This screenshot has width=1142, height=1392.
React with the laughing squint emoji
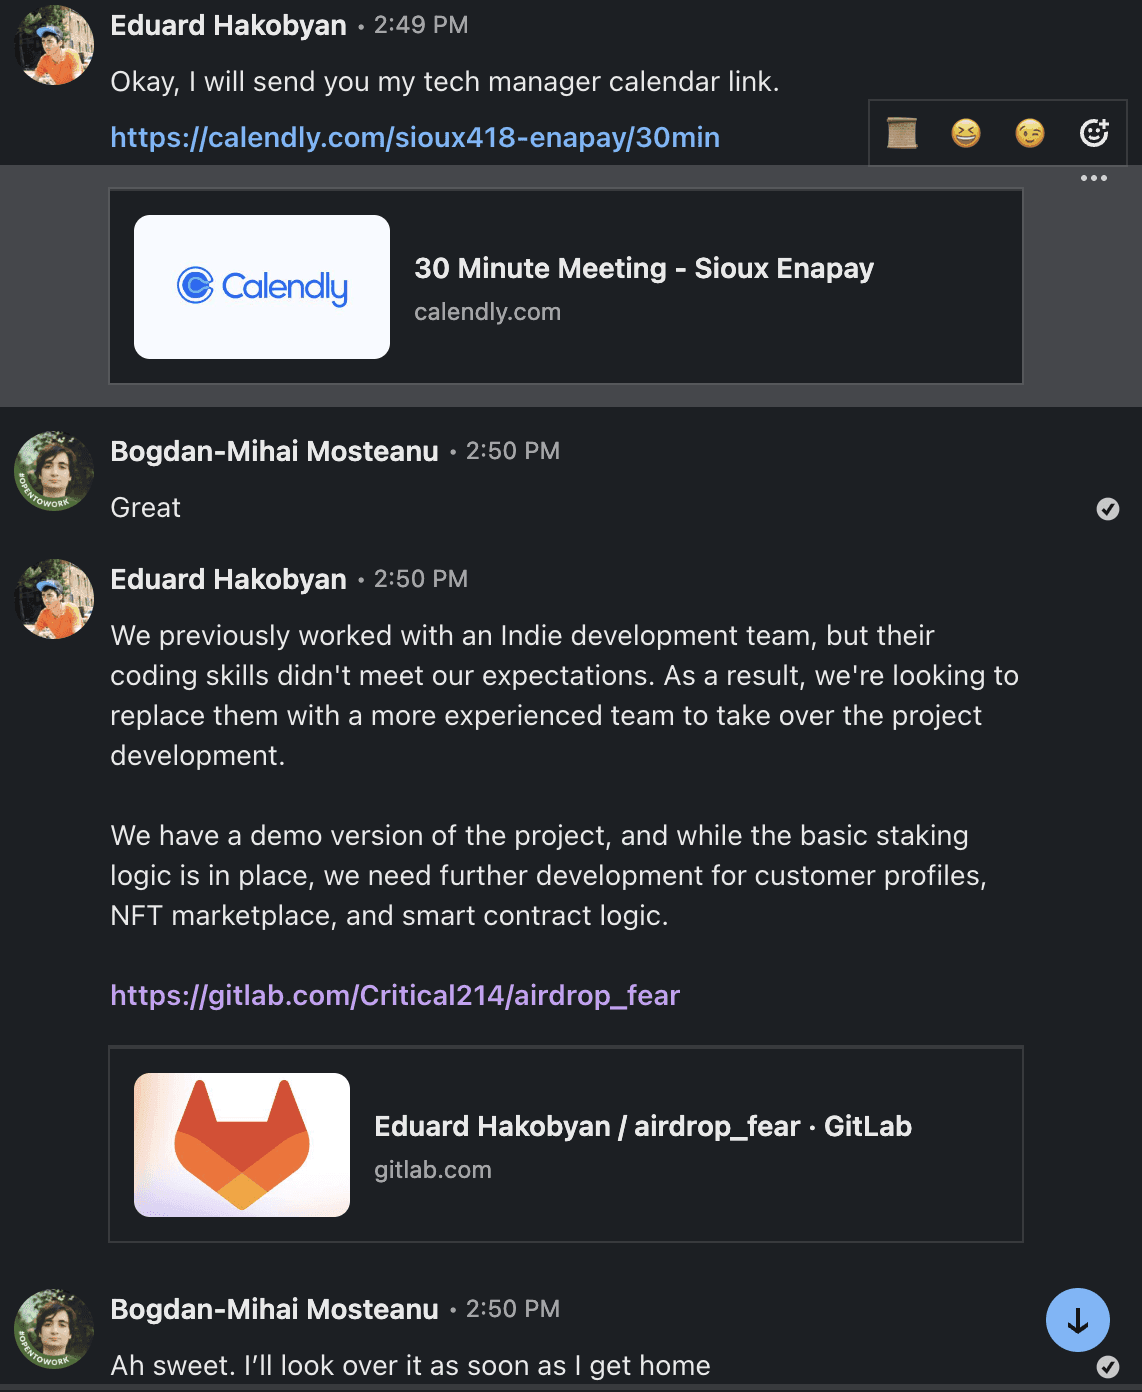(x=966, y=133)
